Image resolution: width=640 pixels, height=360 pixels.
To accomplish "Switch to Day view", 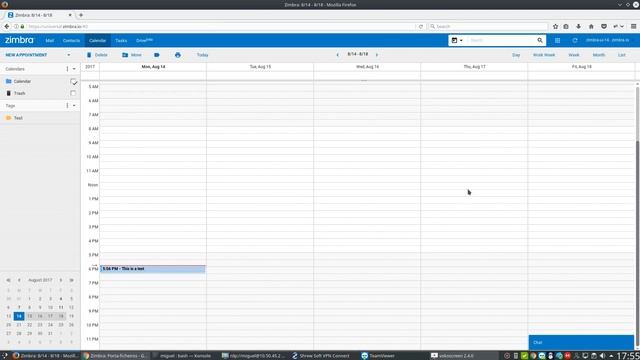I will click(516, 55).
